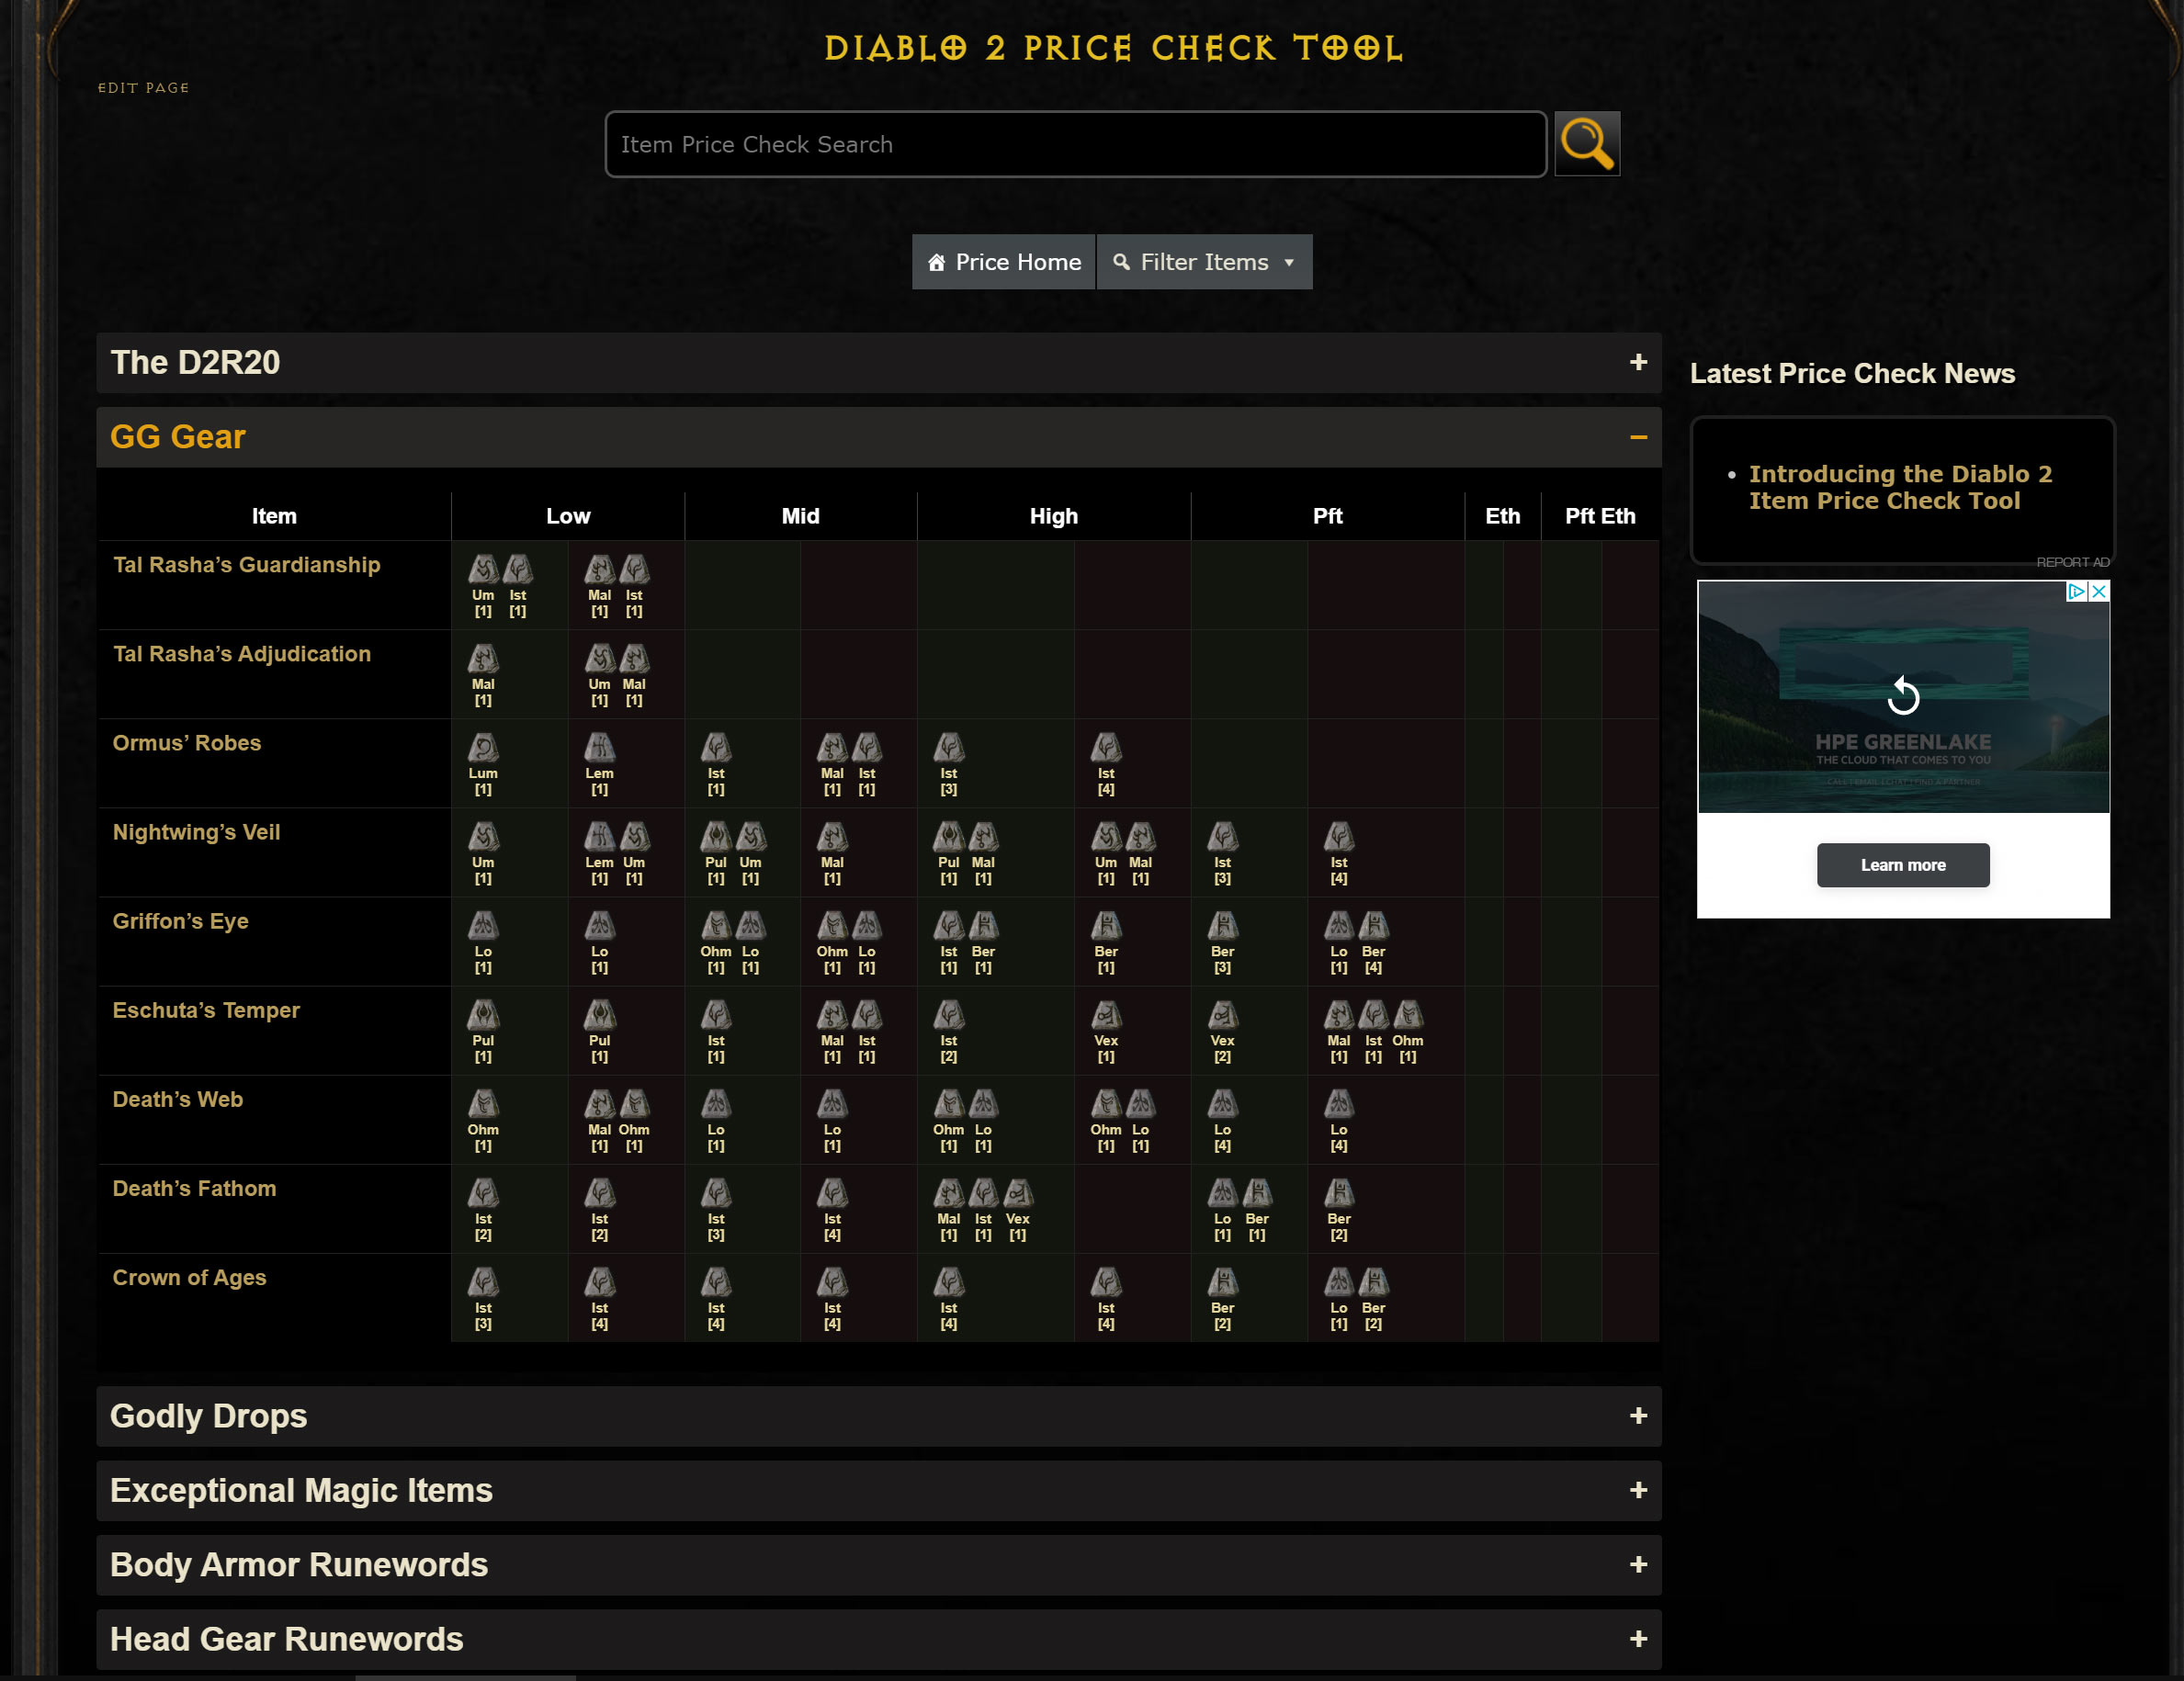This screenshot has height=1681, width=2184.
Task: Click the Item Price Check Search field
Action: coord(1075,145)
